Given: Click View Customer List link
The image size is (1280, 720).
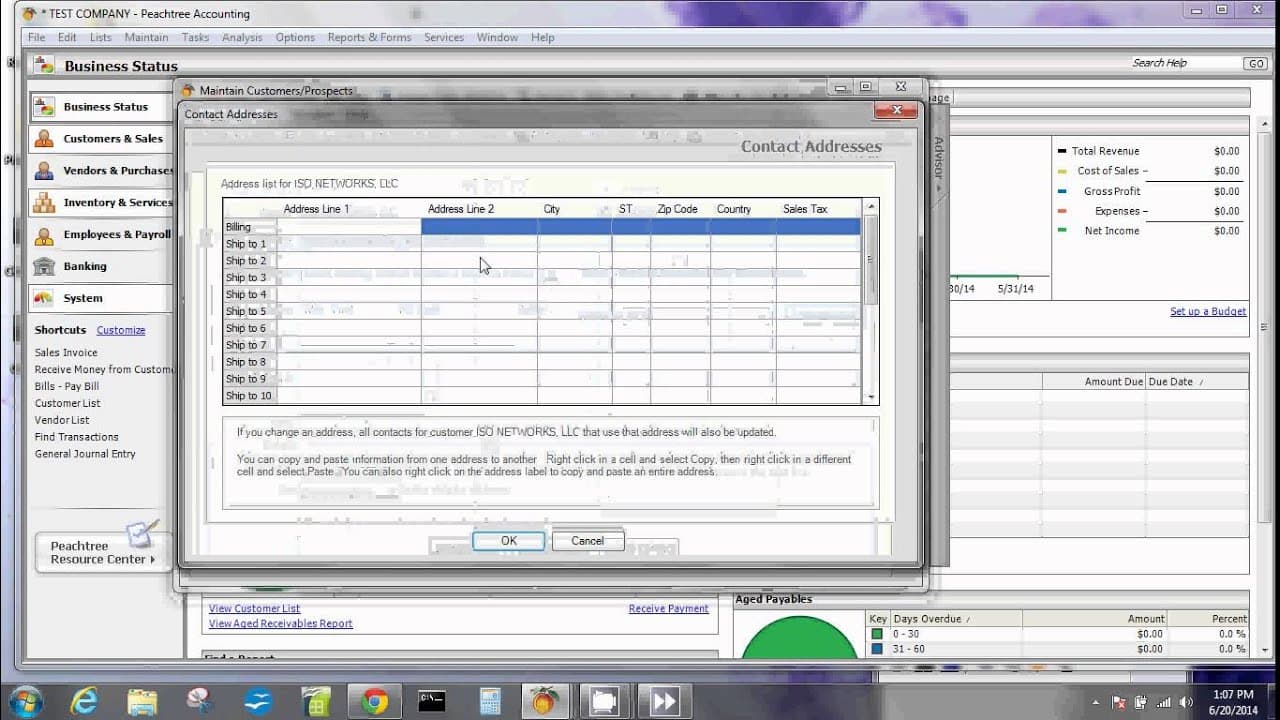Looking at the screenshot, I should [254, 608].
